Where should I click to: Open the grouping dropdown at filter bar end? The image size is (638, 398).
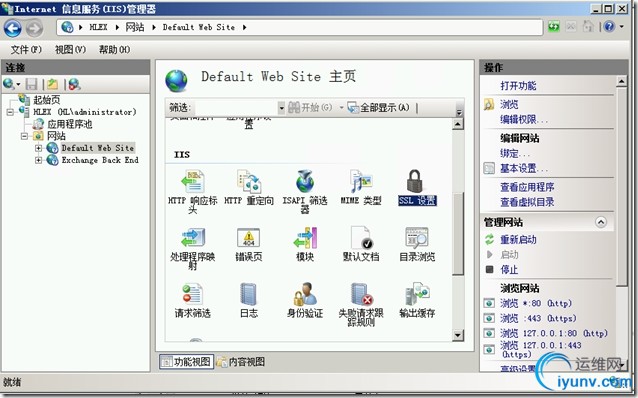[459, 112]
